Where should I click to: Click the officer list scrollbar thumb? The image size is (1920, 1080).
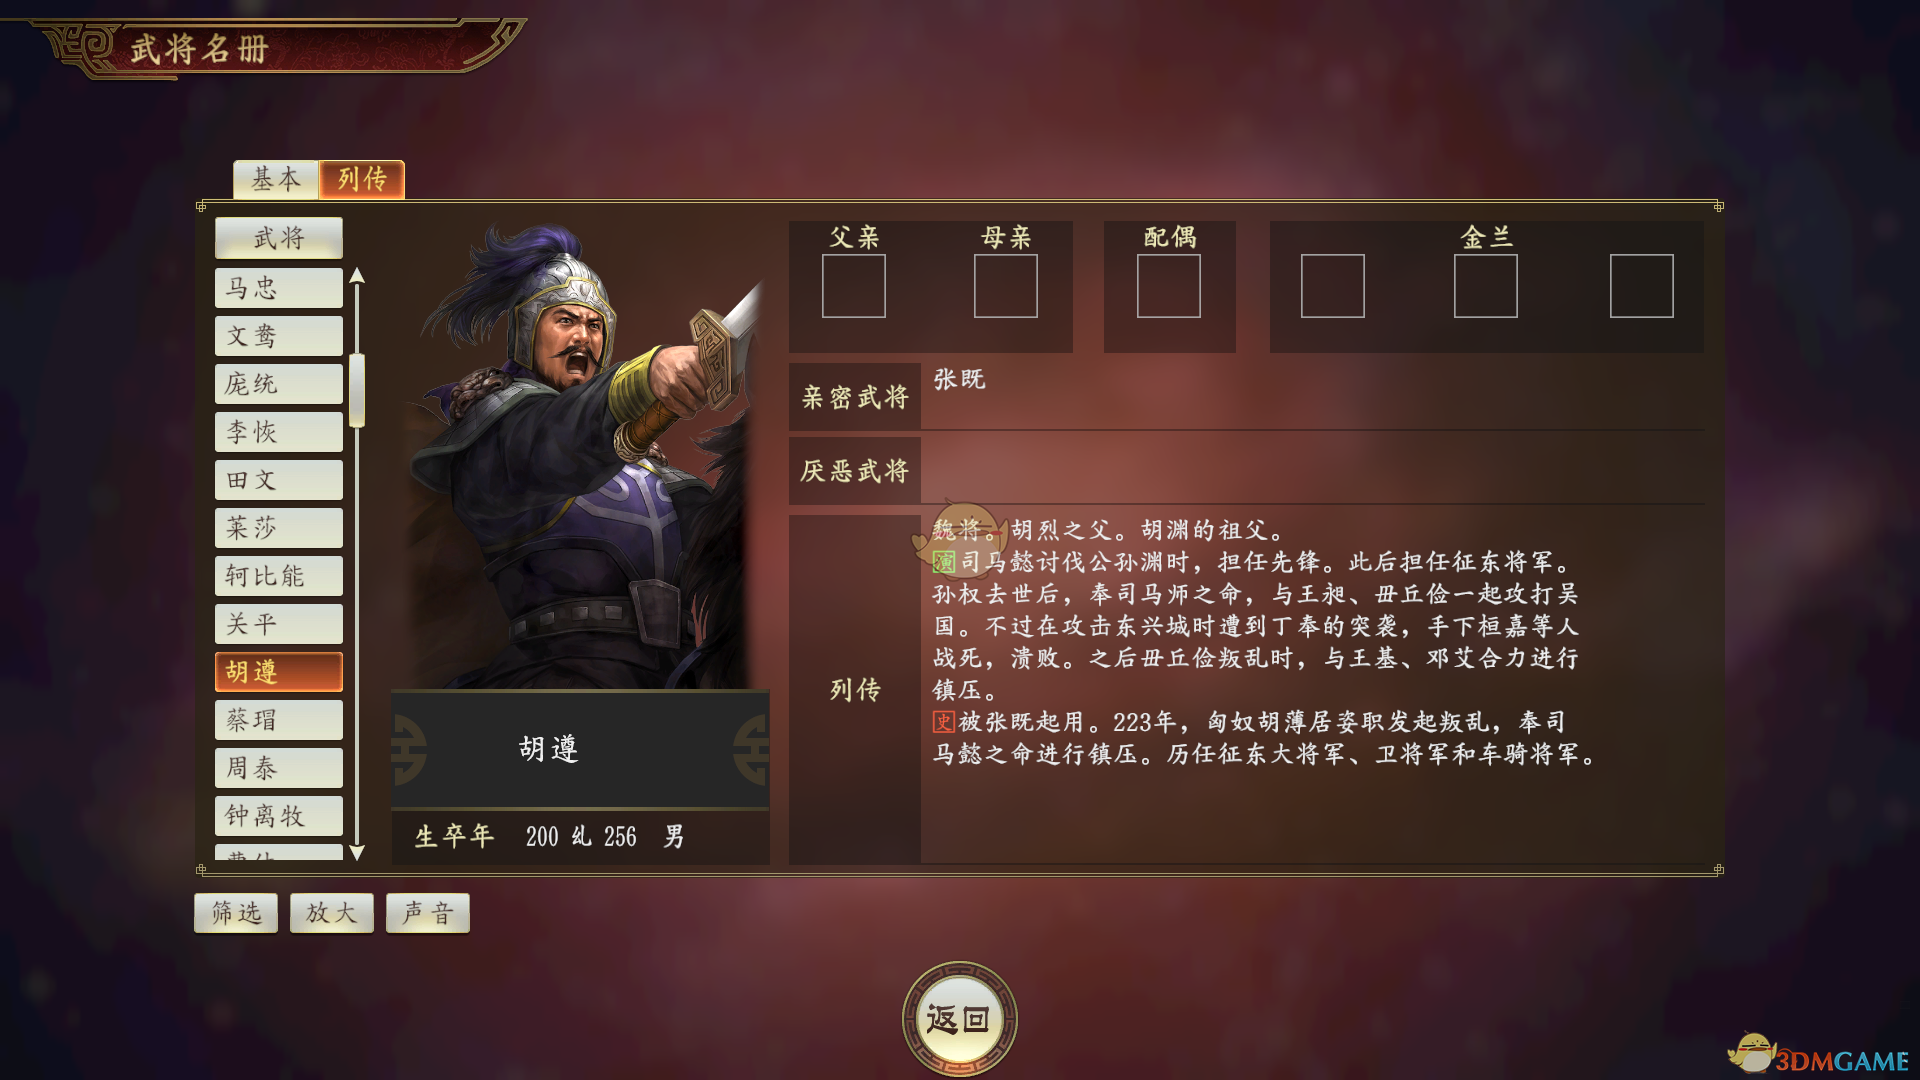click(357, 390)
